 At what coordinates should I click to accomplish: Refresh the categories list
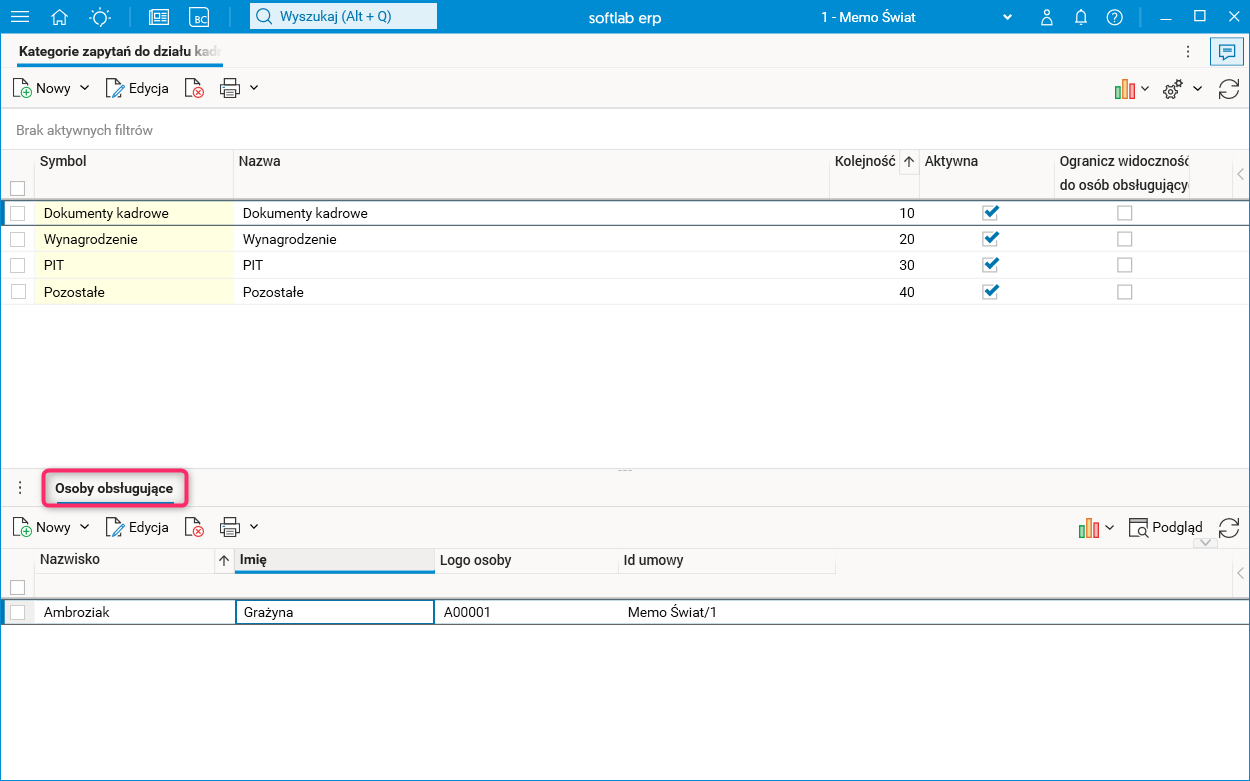1229,89
